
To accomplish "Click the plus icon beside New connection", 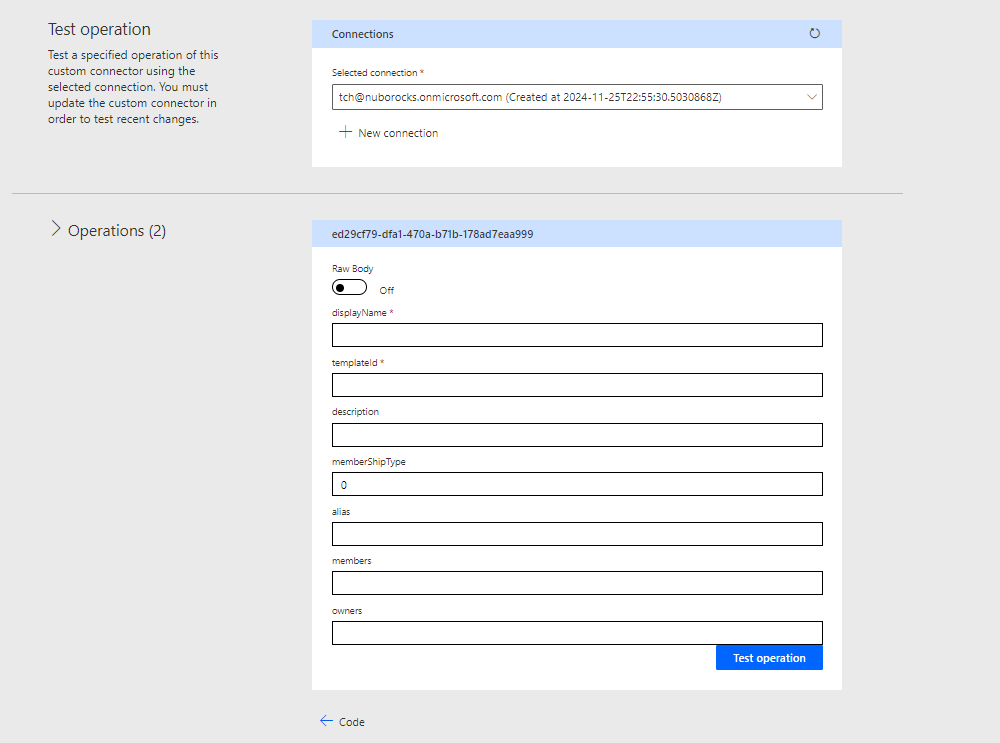I will tap(344, 132).
